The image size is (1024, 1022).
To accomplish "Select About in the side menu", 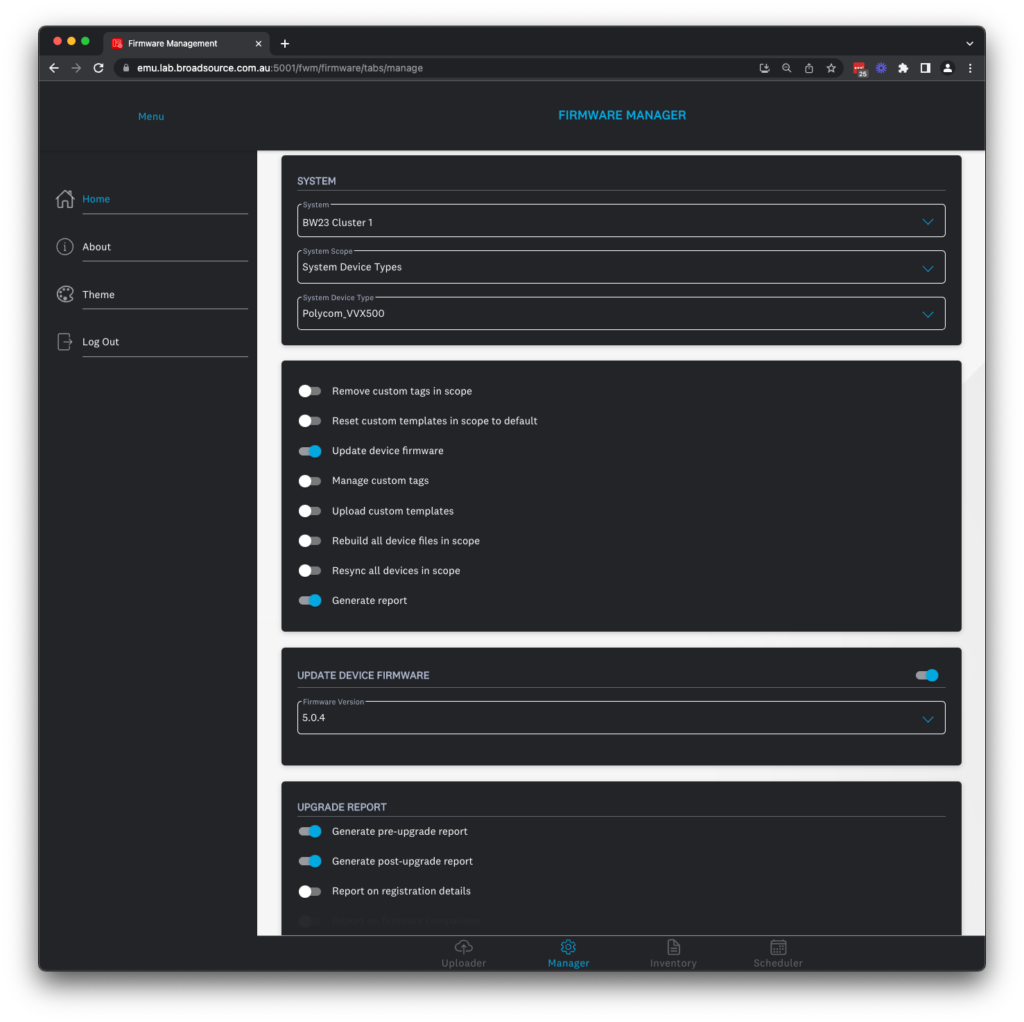I will [x=96, y=246].
